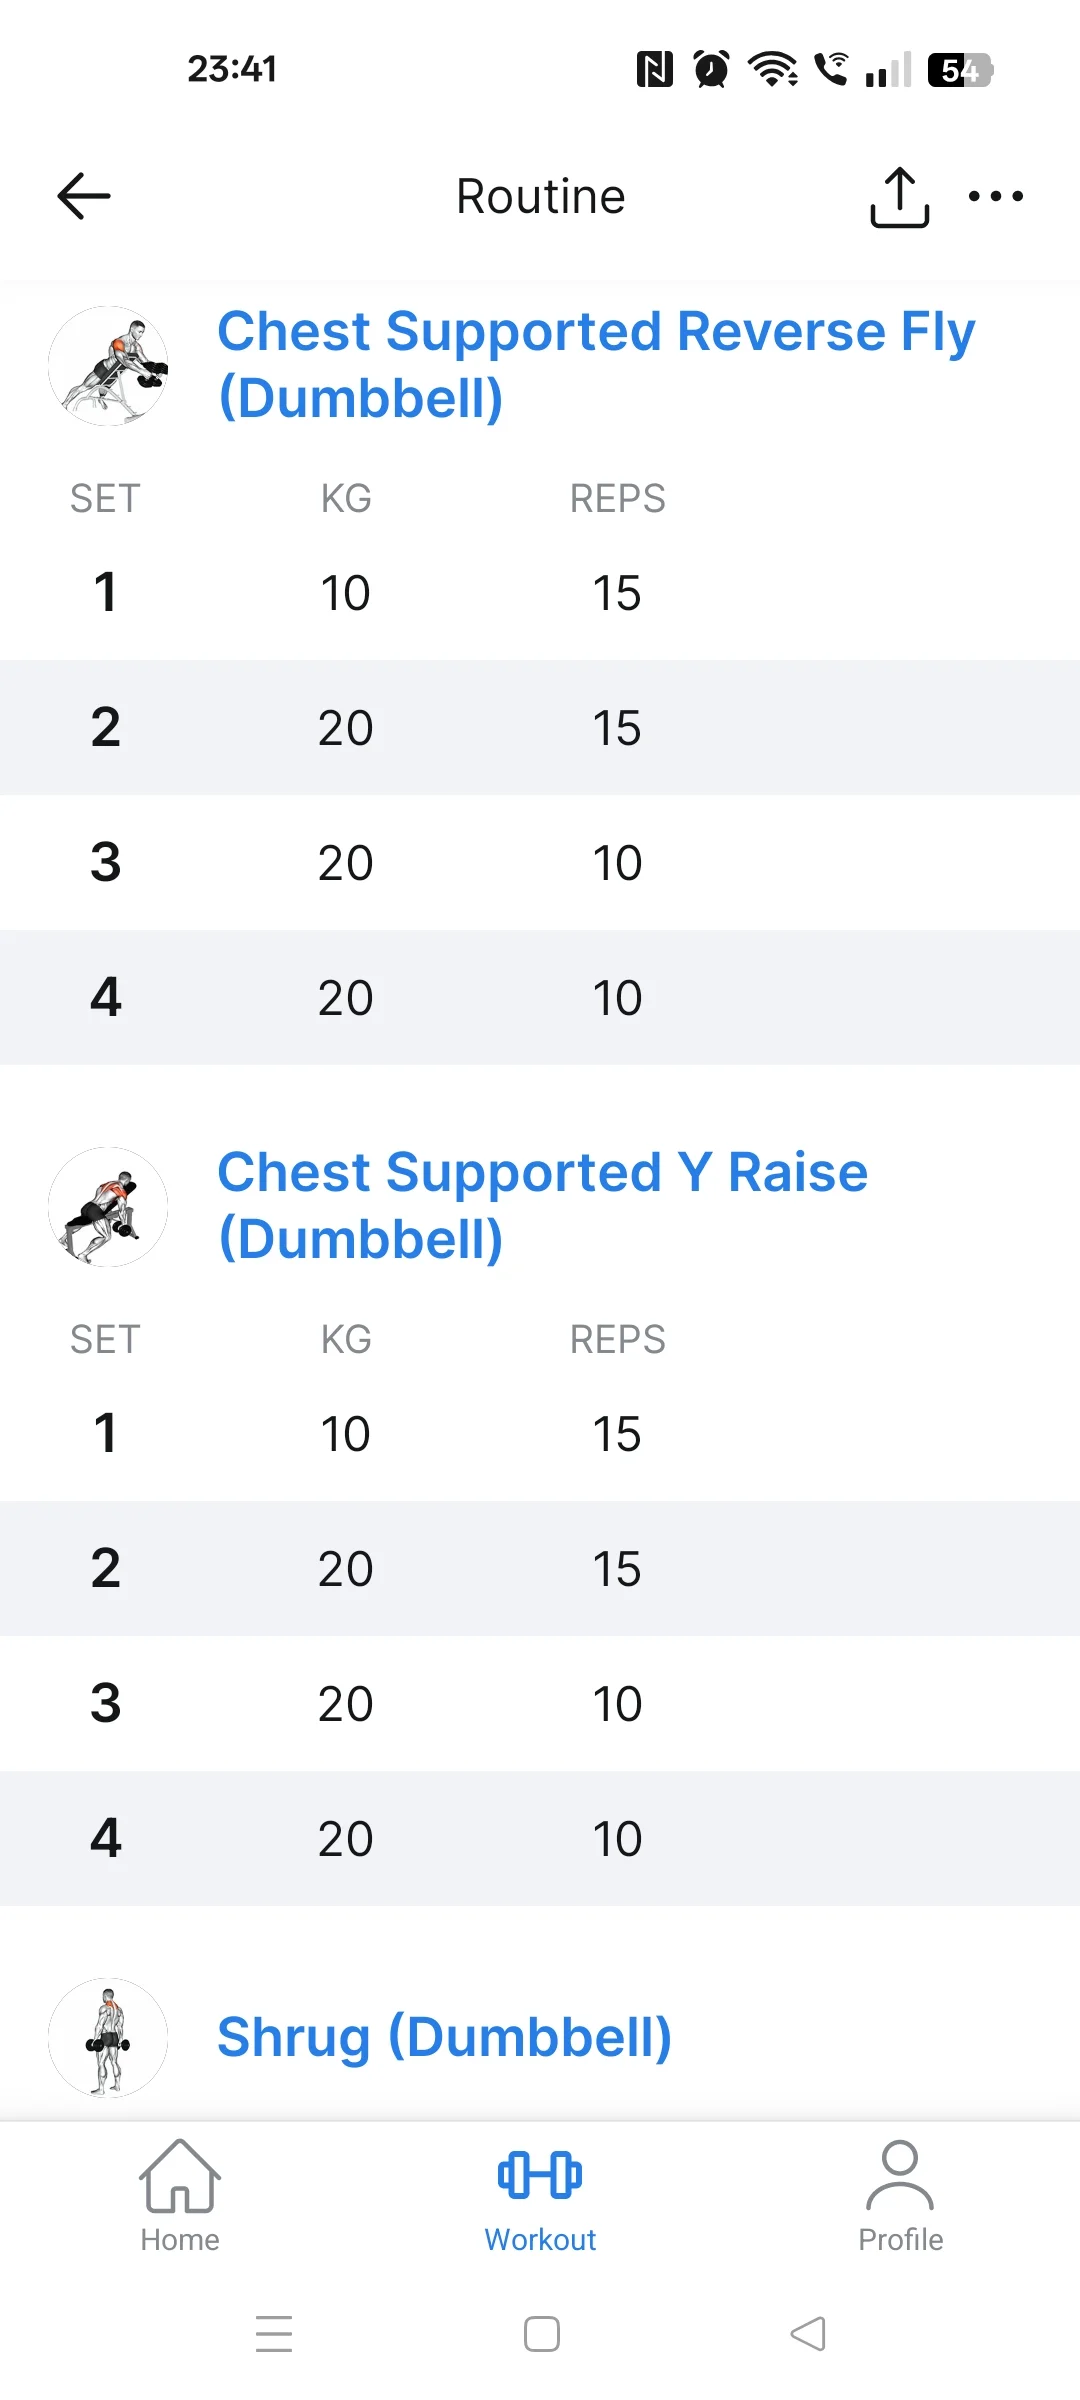Select set 1 row of Reverse Fly

[540, 593]
